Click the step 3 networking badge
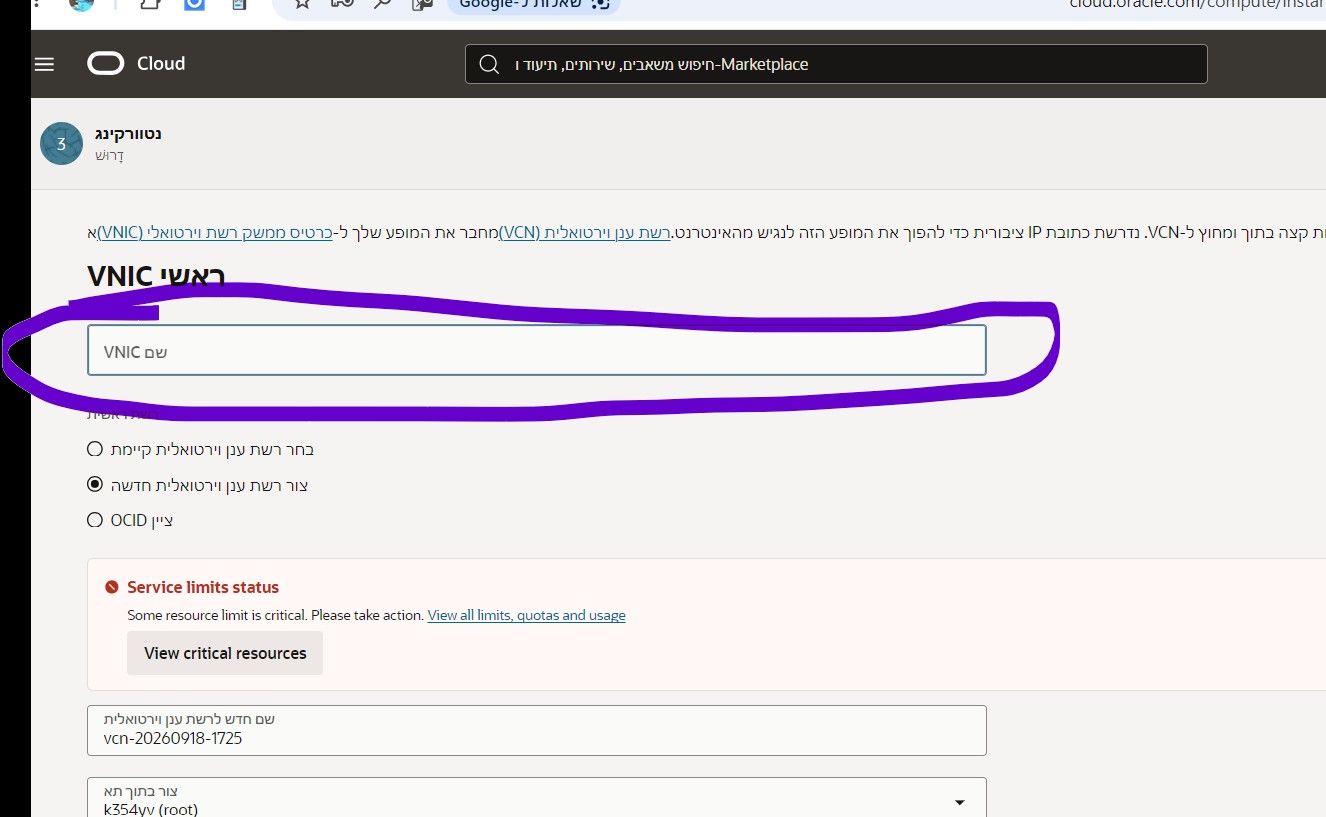Screen dimensions: 1326x817 pos(61,144)
